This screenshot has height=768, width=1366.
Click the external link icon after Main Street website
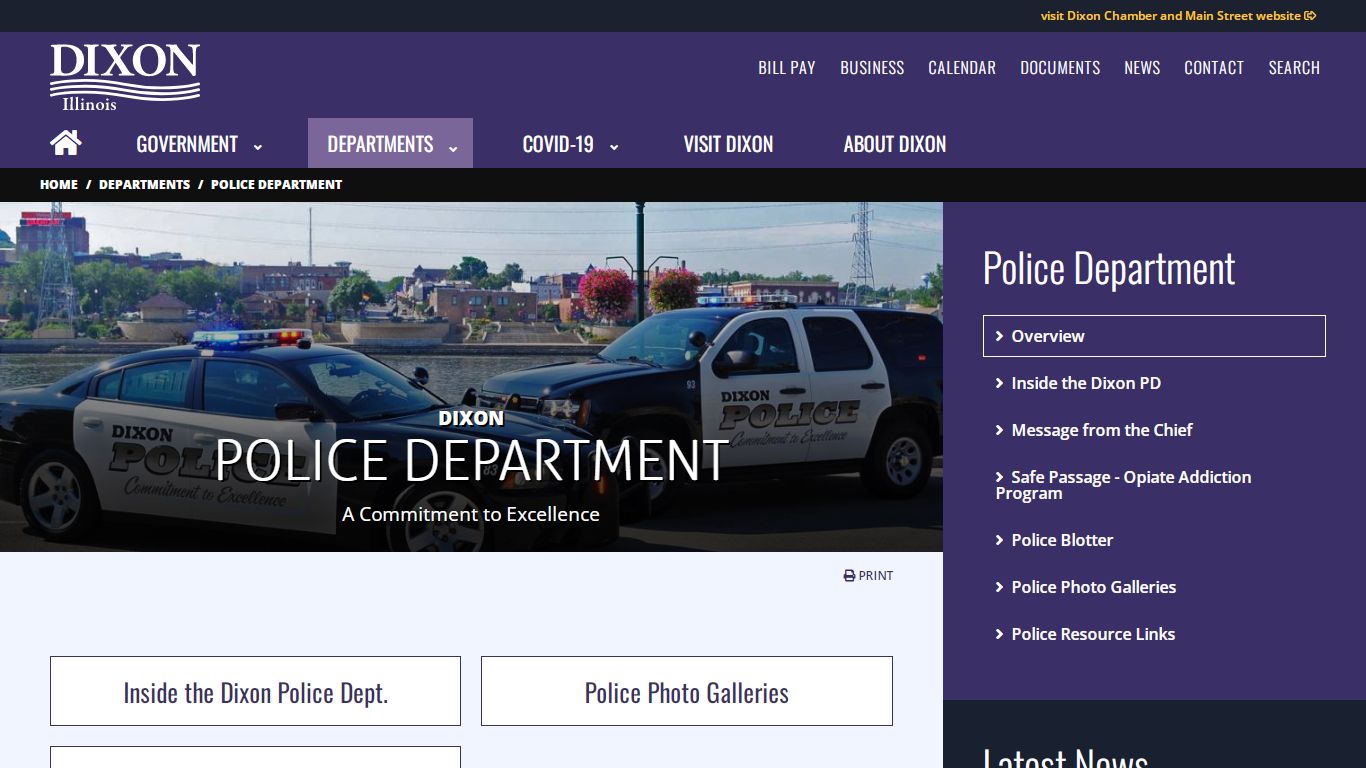tap(1311, 16)
